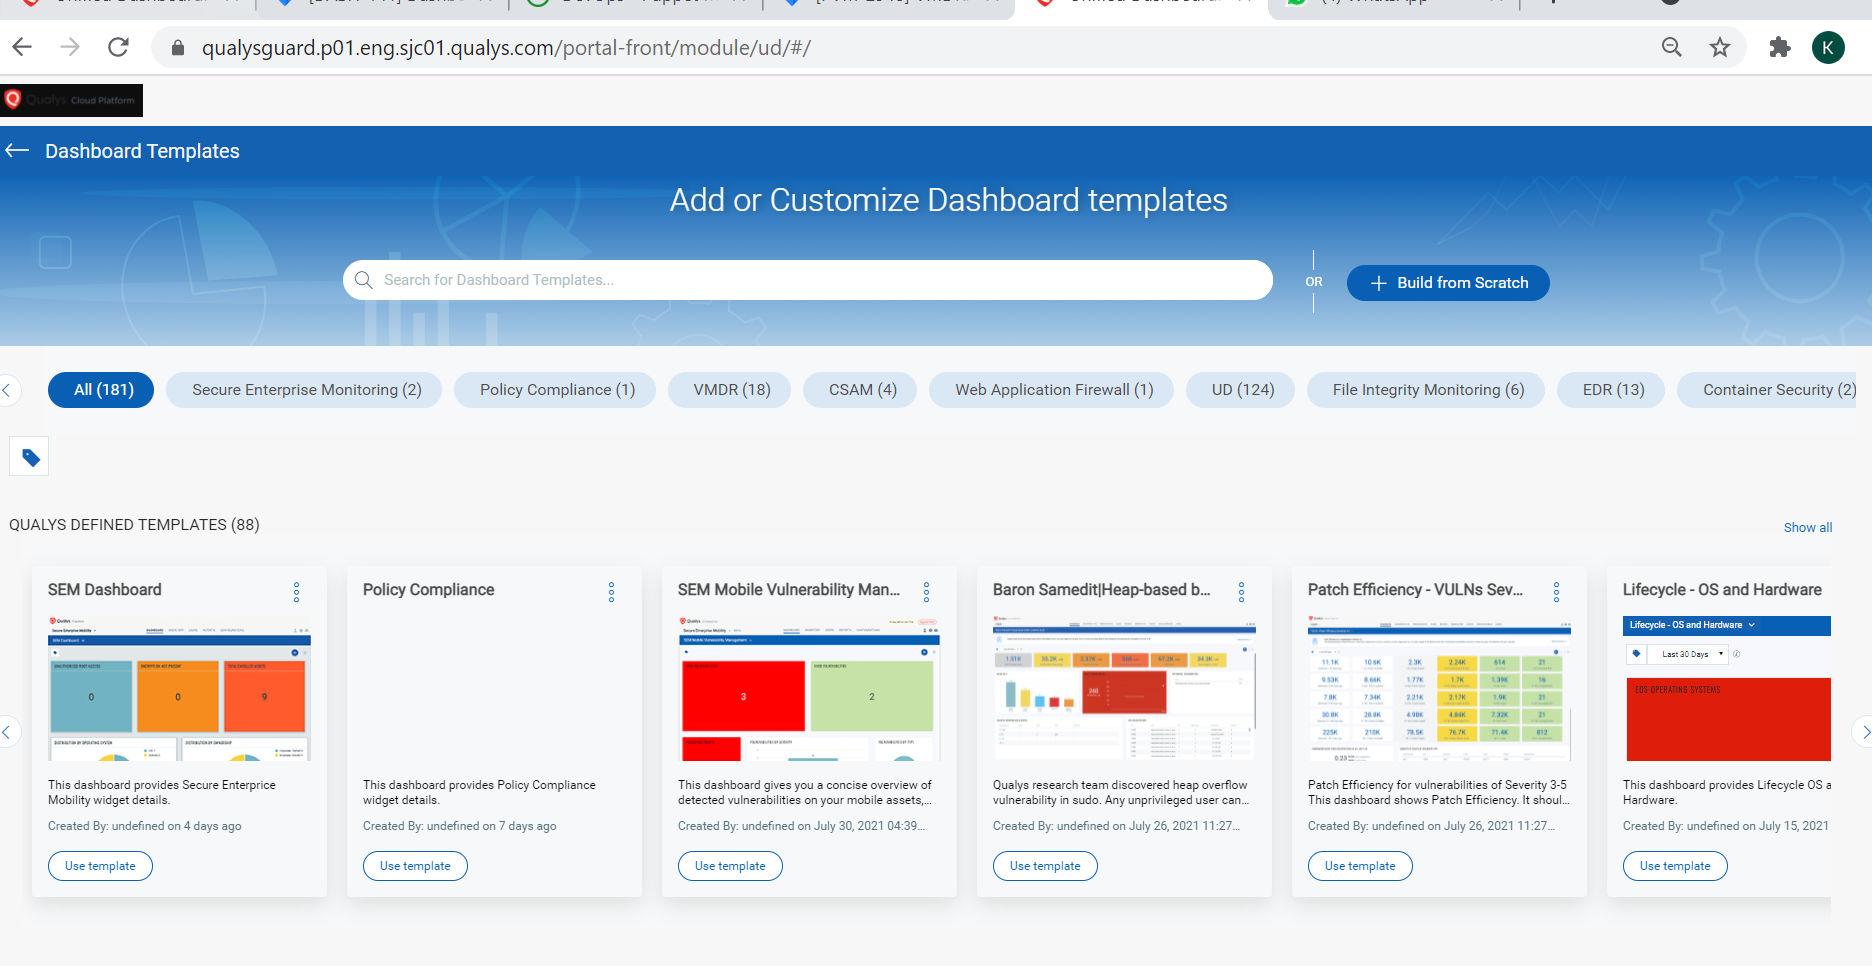Open Patch Efficiency card options menu
Screen dimensions: 1872x966
point(1556,592)
